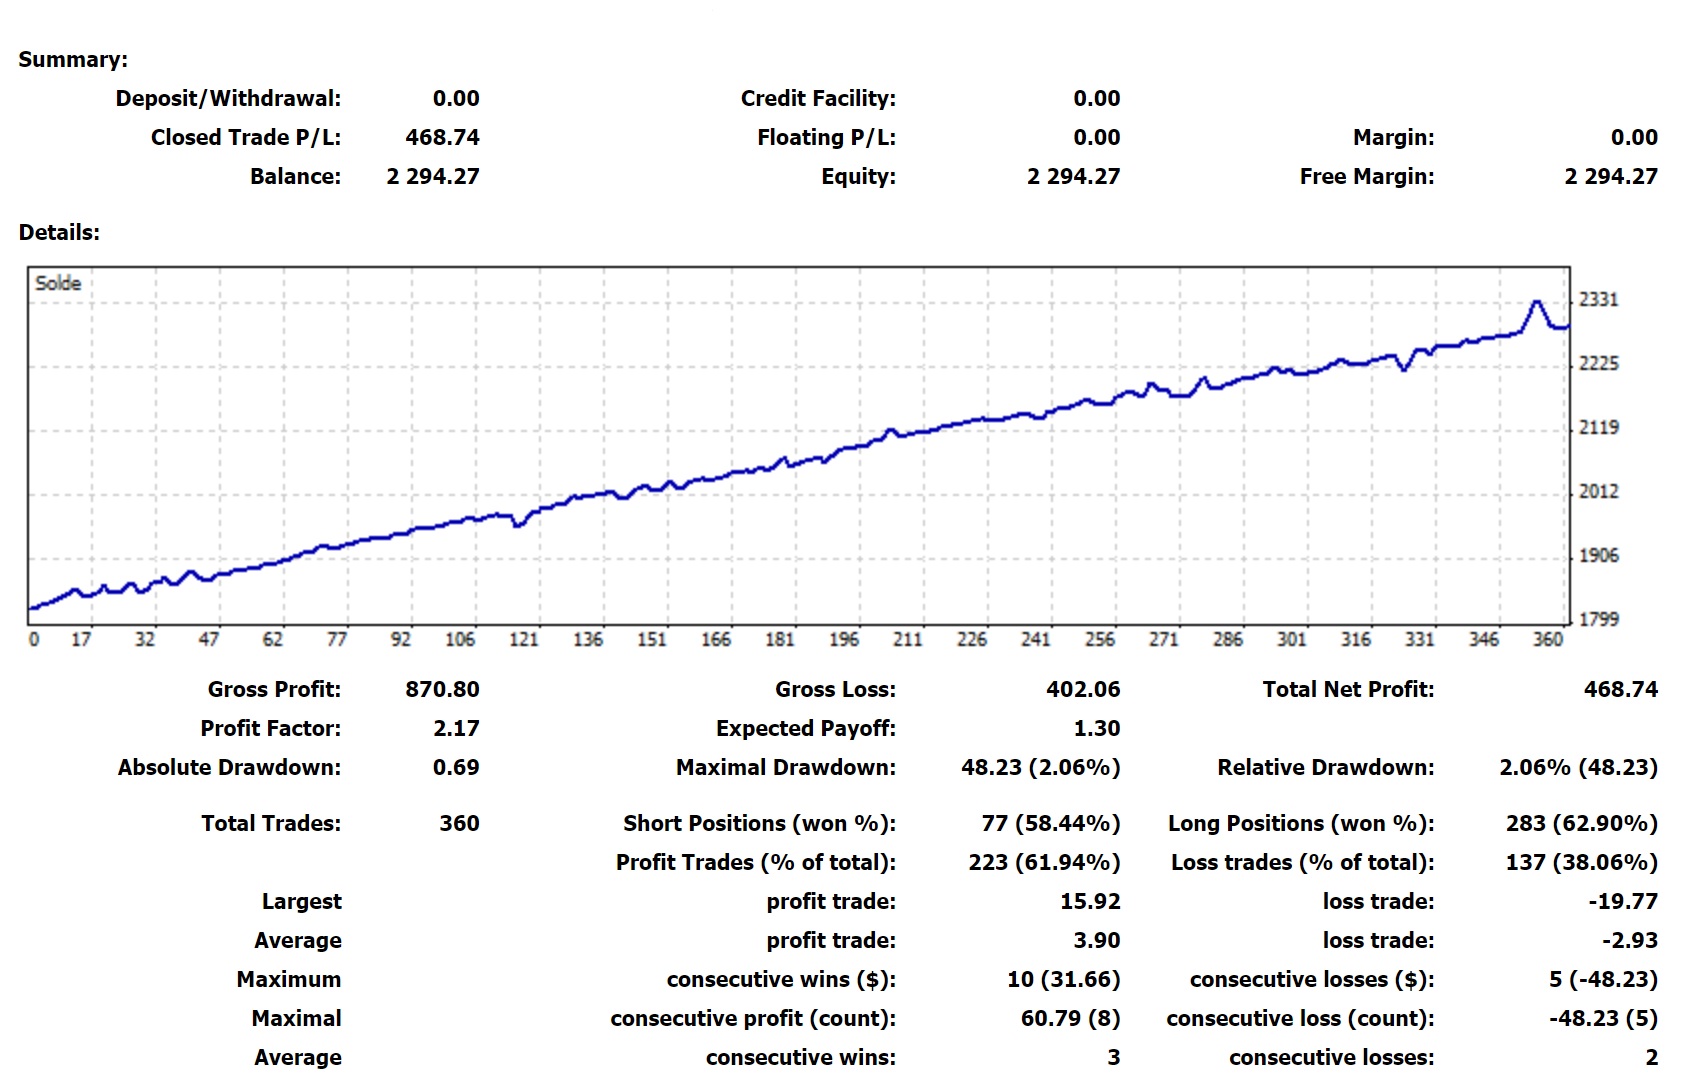Select the Absolute Drawdown value 0.69
Screen dimensions: 1691x1080
pos(456,767)
